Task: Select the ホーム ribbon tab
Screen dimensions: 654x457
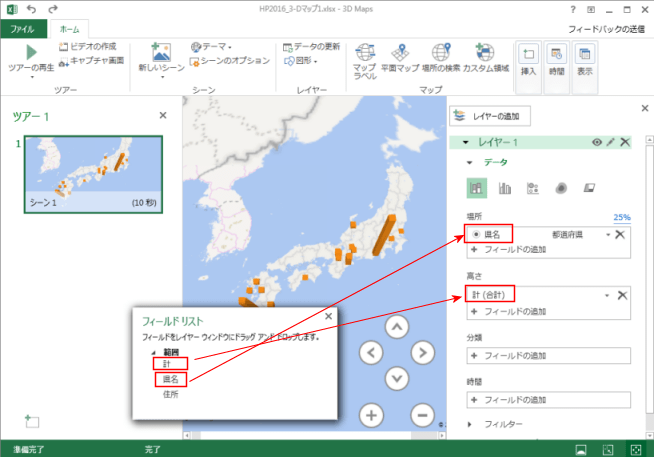Action: 69,29
